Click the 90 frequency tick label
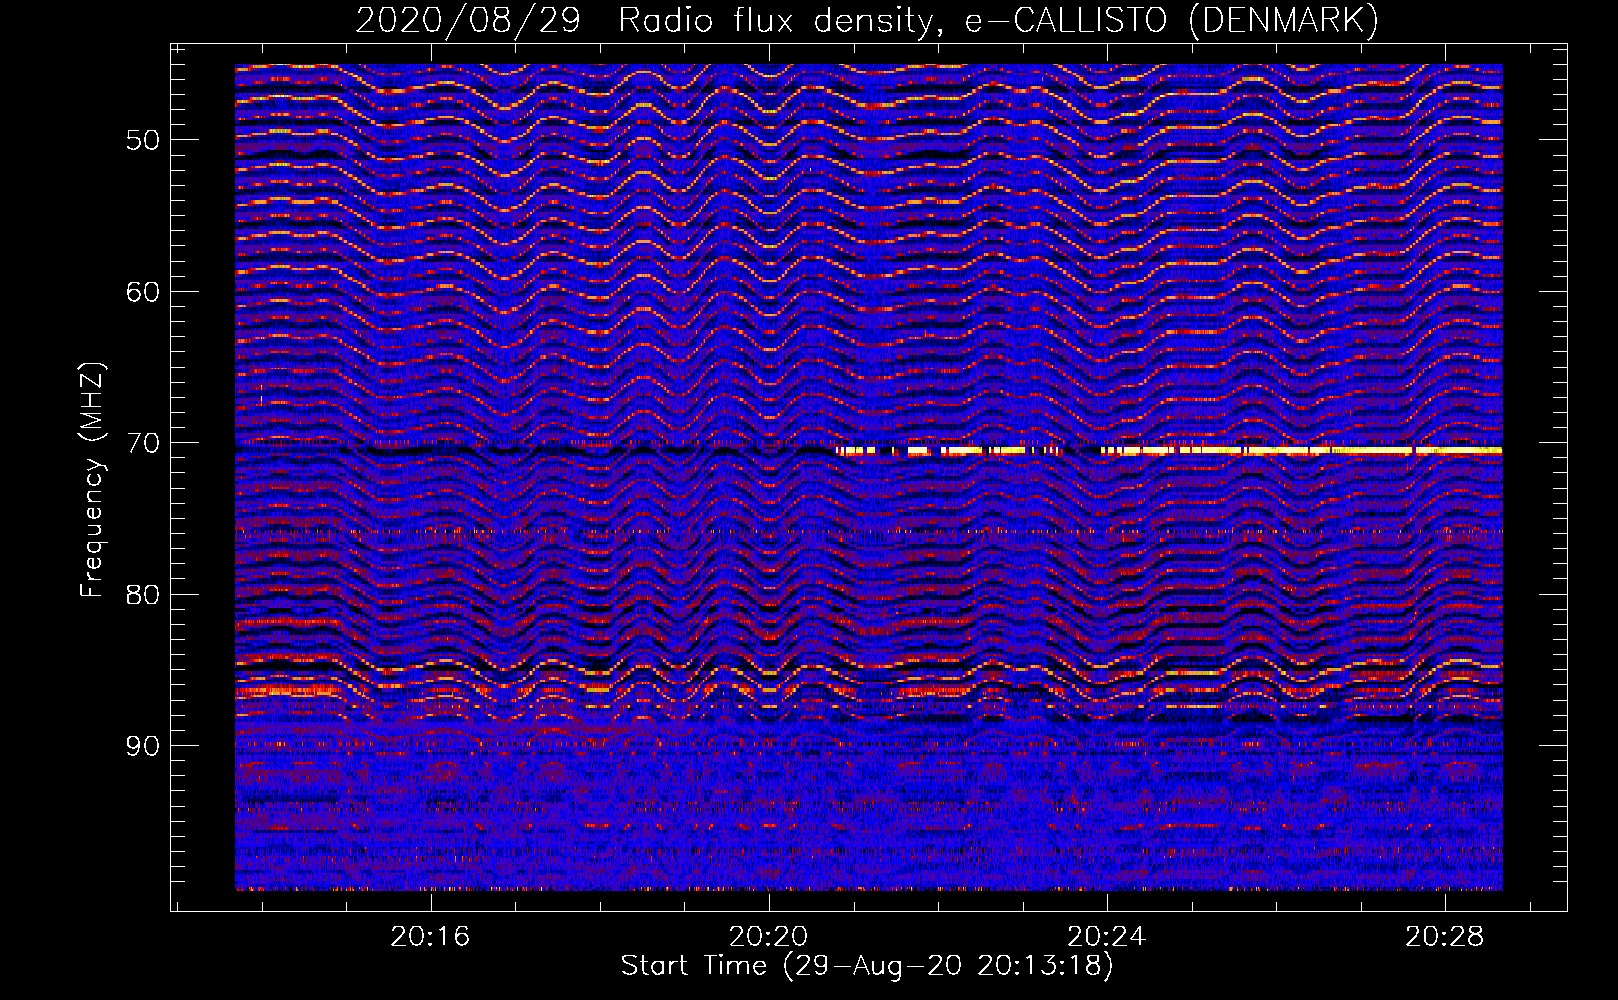 click(x=142, y=746)
